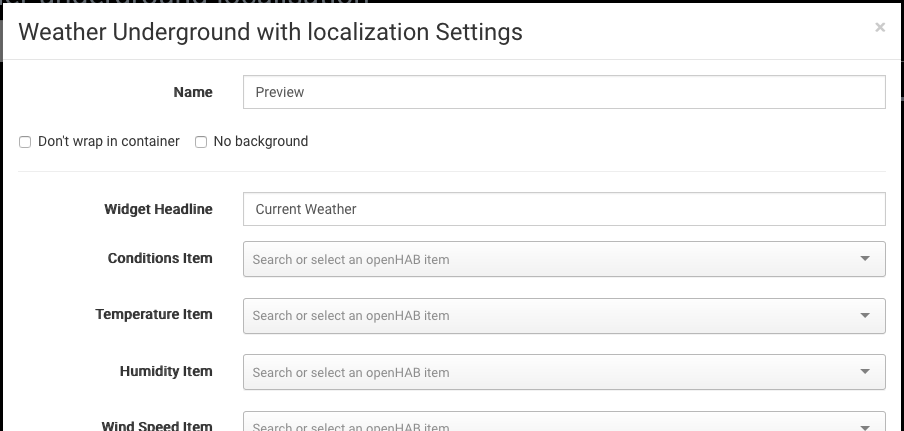Toggle the Don't wrap in container checkbox
This screenshot has width=904, height=431.
pyautogui.click(x=26, y=142)
